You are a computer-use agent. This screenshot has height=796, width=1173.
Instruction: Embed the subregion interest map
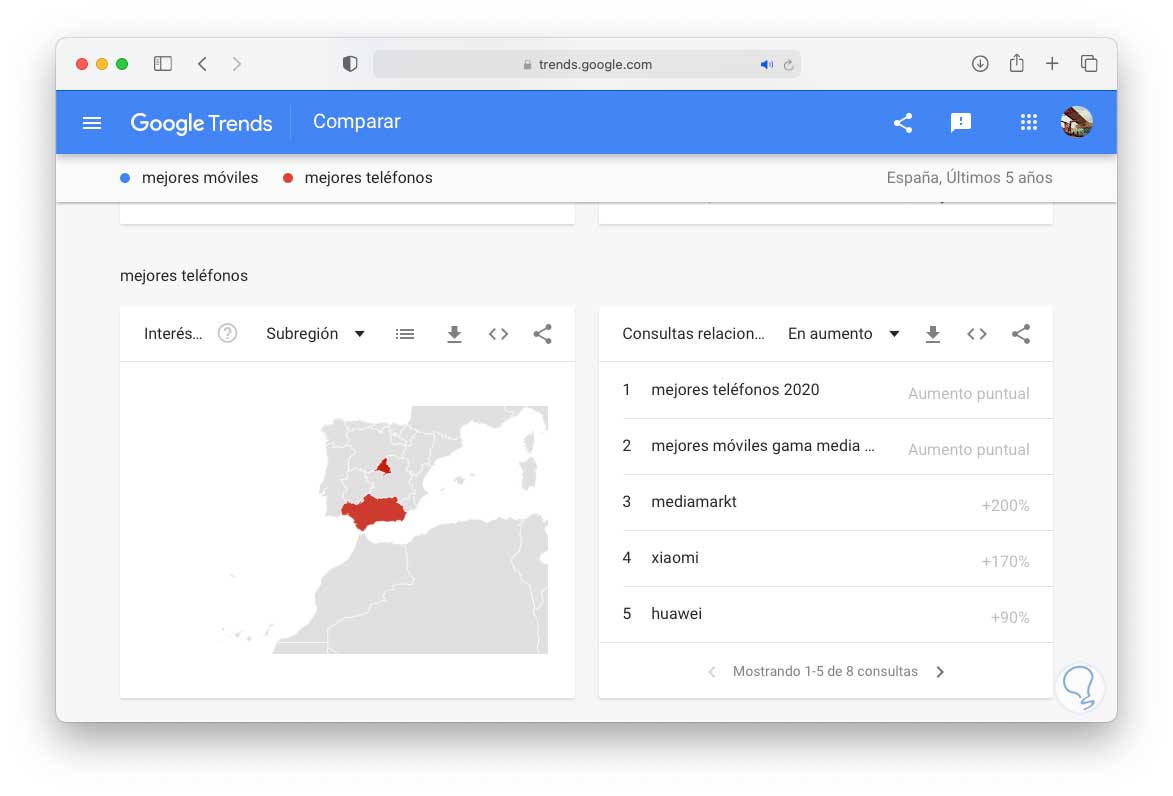[x=498, y=334]
